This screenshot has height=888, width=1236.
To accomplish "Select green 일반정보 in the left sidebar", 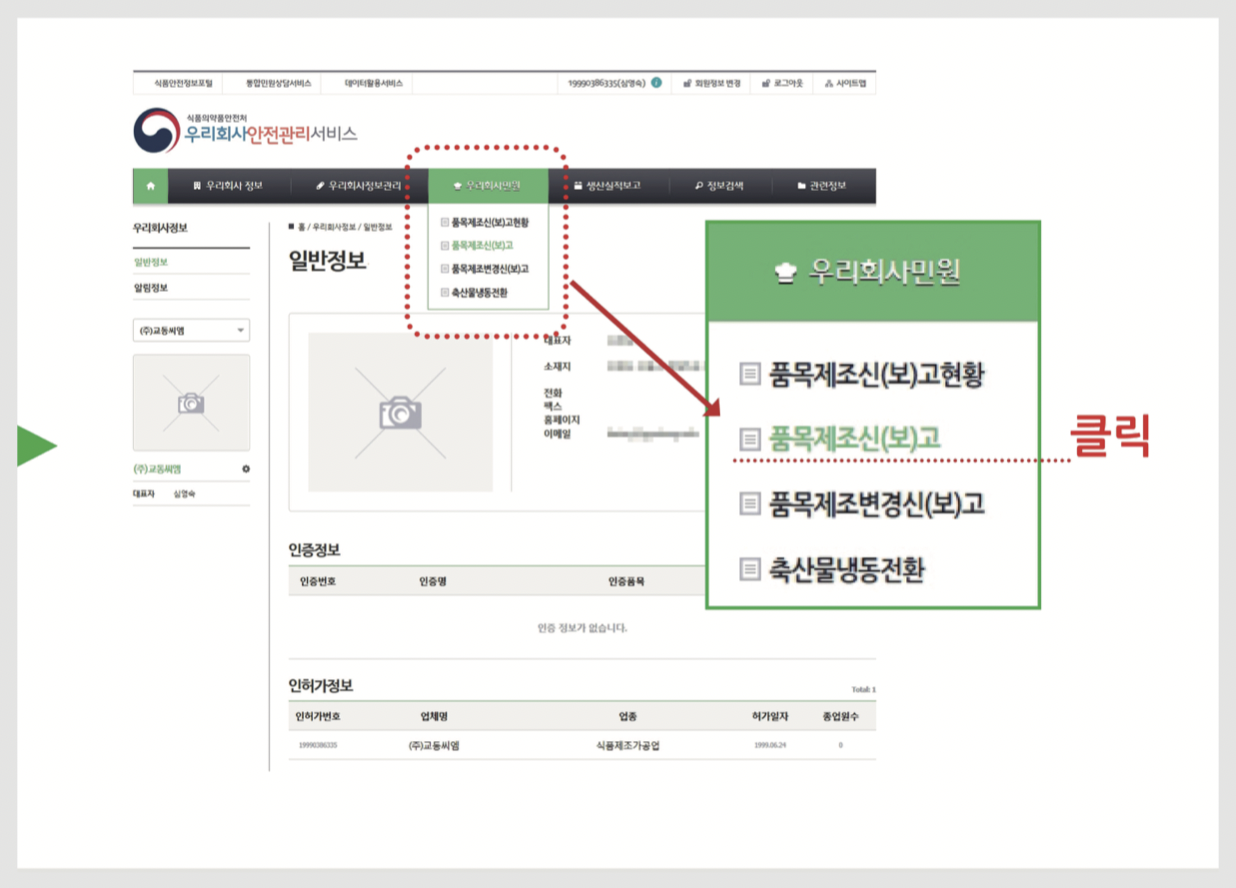I will click(x=151, y=262).
